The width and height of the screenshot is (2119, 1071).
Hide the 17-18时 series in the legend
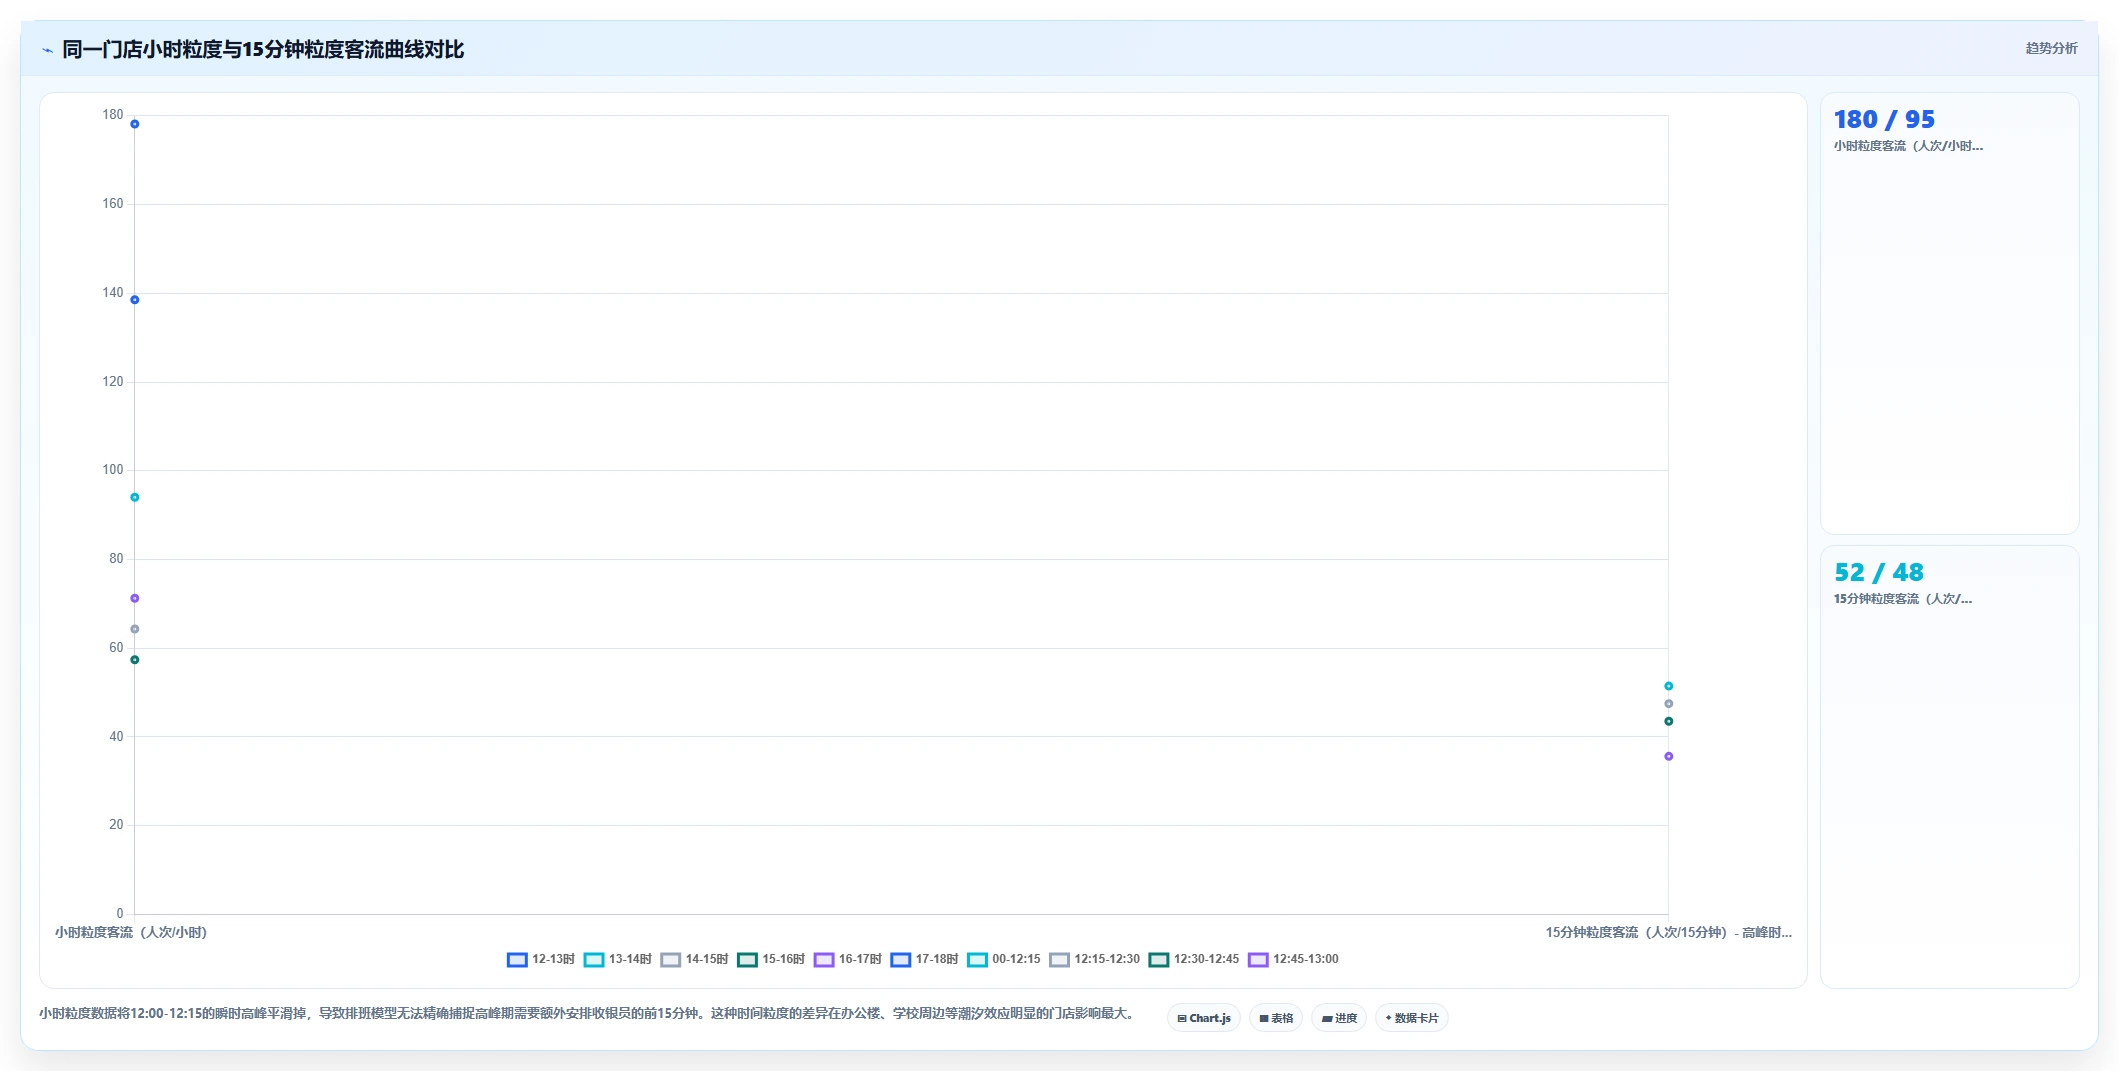[x=924, y=960]
